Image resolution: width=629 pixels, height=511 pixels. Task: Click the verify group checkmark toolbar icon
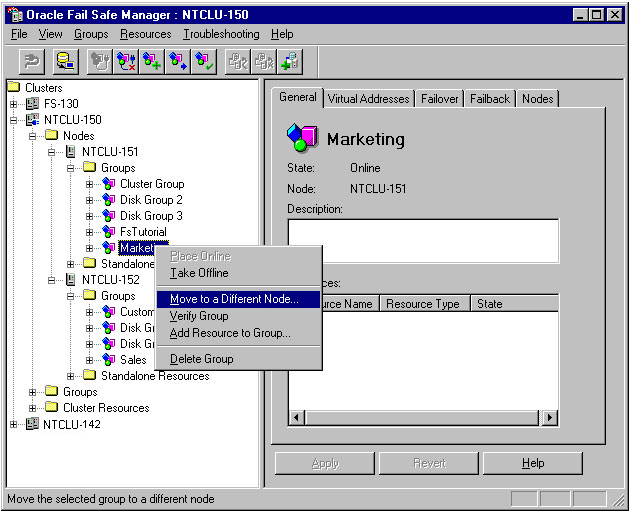(x=204, y=62)
